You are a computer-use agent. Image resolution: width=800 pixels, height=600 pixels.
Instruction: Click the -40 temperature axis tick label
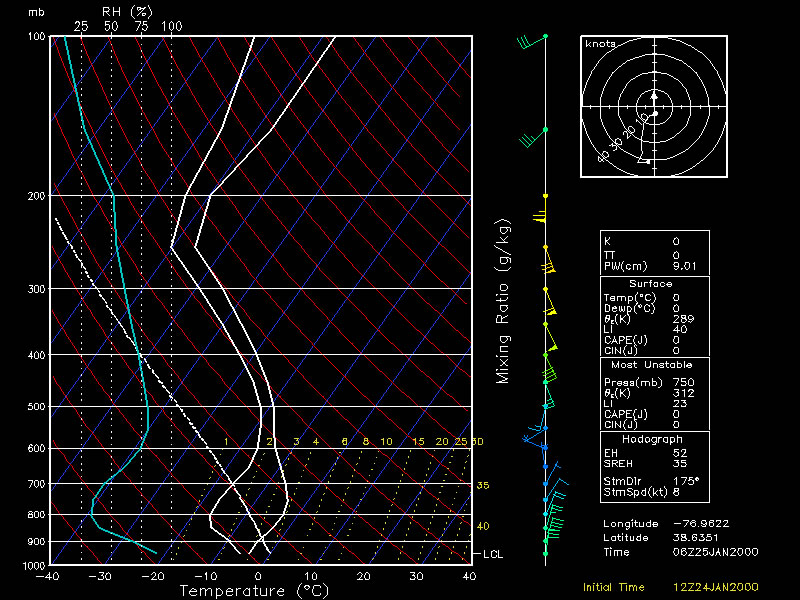point(47,577)
